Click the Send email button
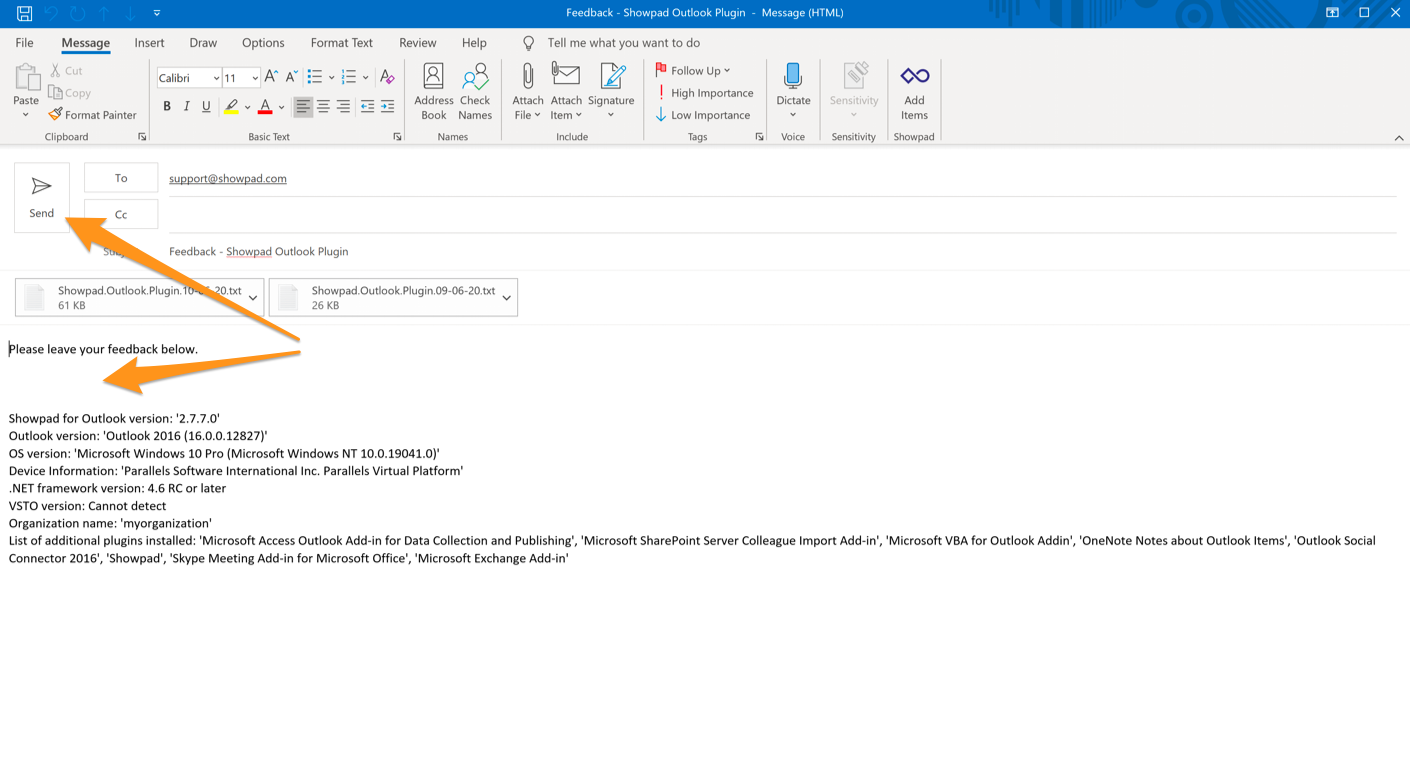 (42, 197)
